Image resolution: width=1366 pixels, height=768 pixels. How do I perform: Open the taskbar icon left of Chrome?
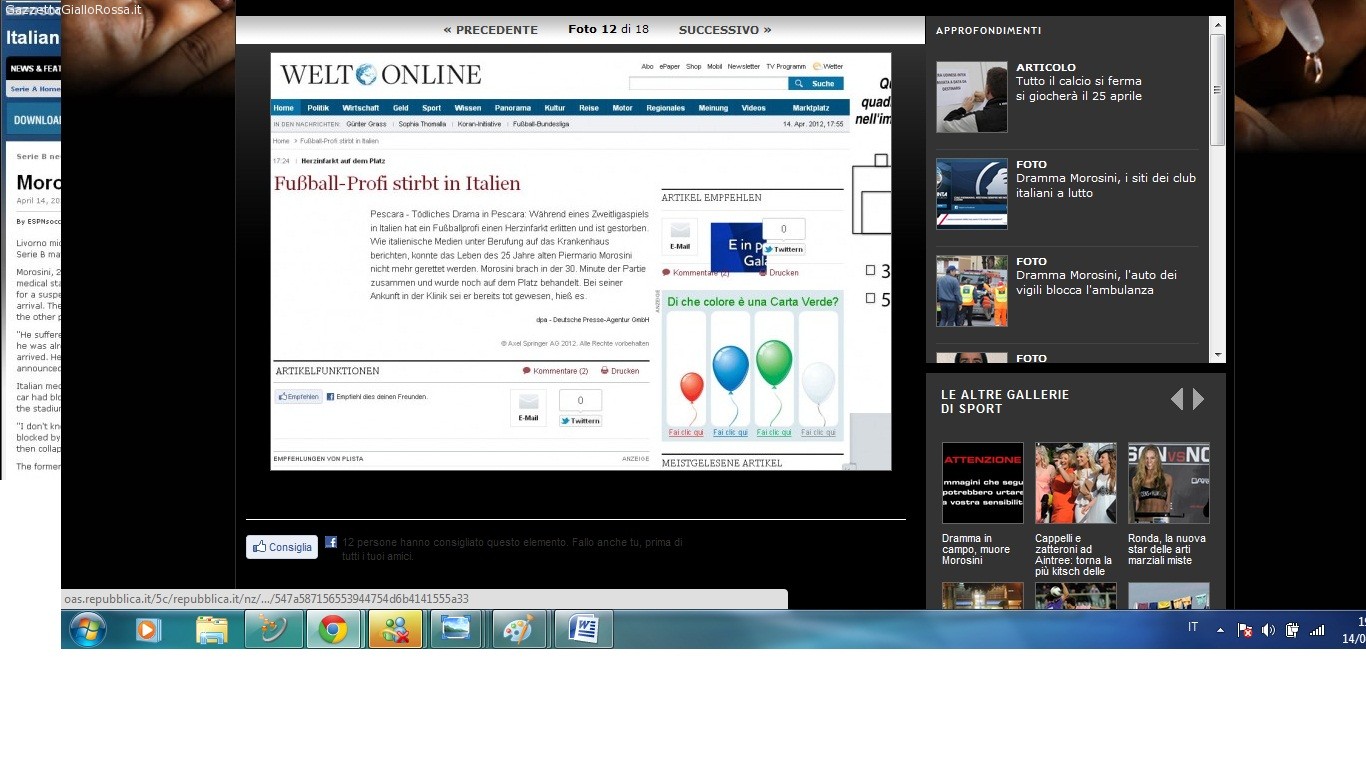click(274, 630)
